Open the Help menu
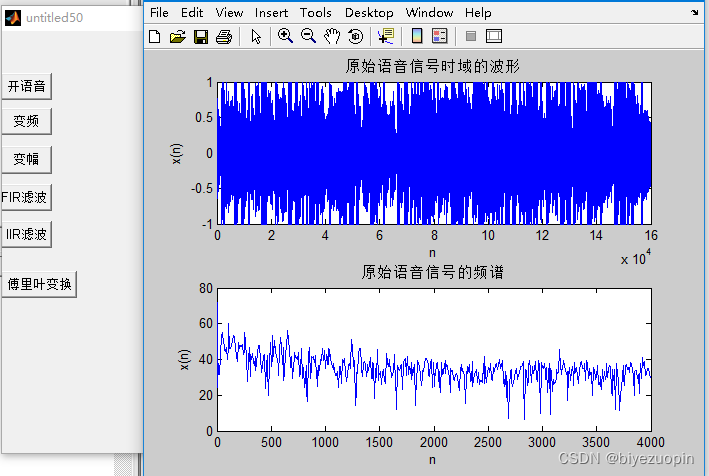 point(478,13)
